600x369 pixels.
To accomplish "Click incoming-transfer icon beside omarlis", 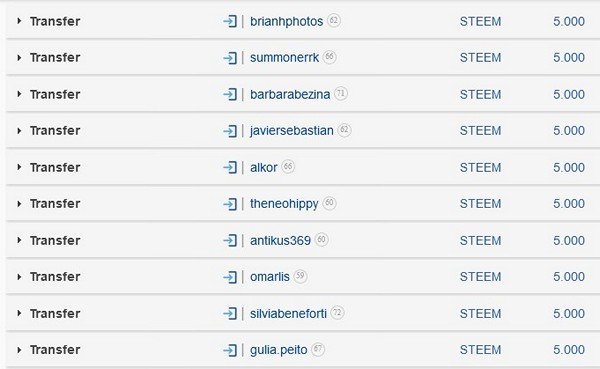I will pos(230,277).
